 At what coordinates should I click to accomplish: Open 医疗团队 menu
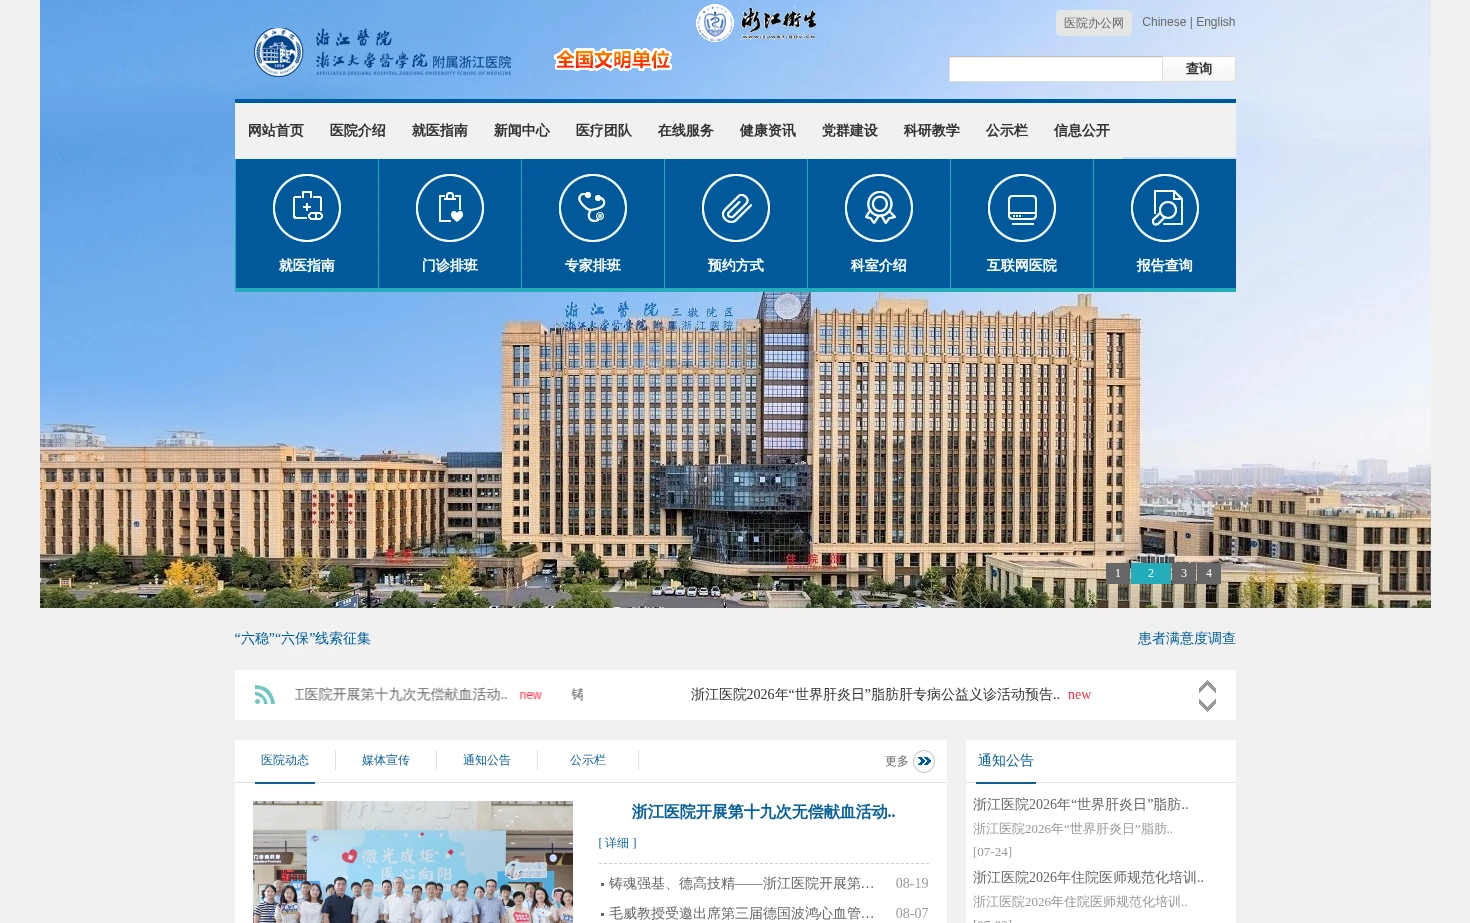pos(604,131)
